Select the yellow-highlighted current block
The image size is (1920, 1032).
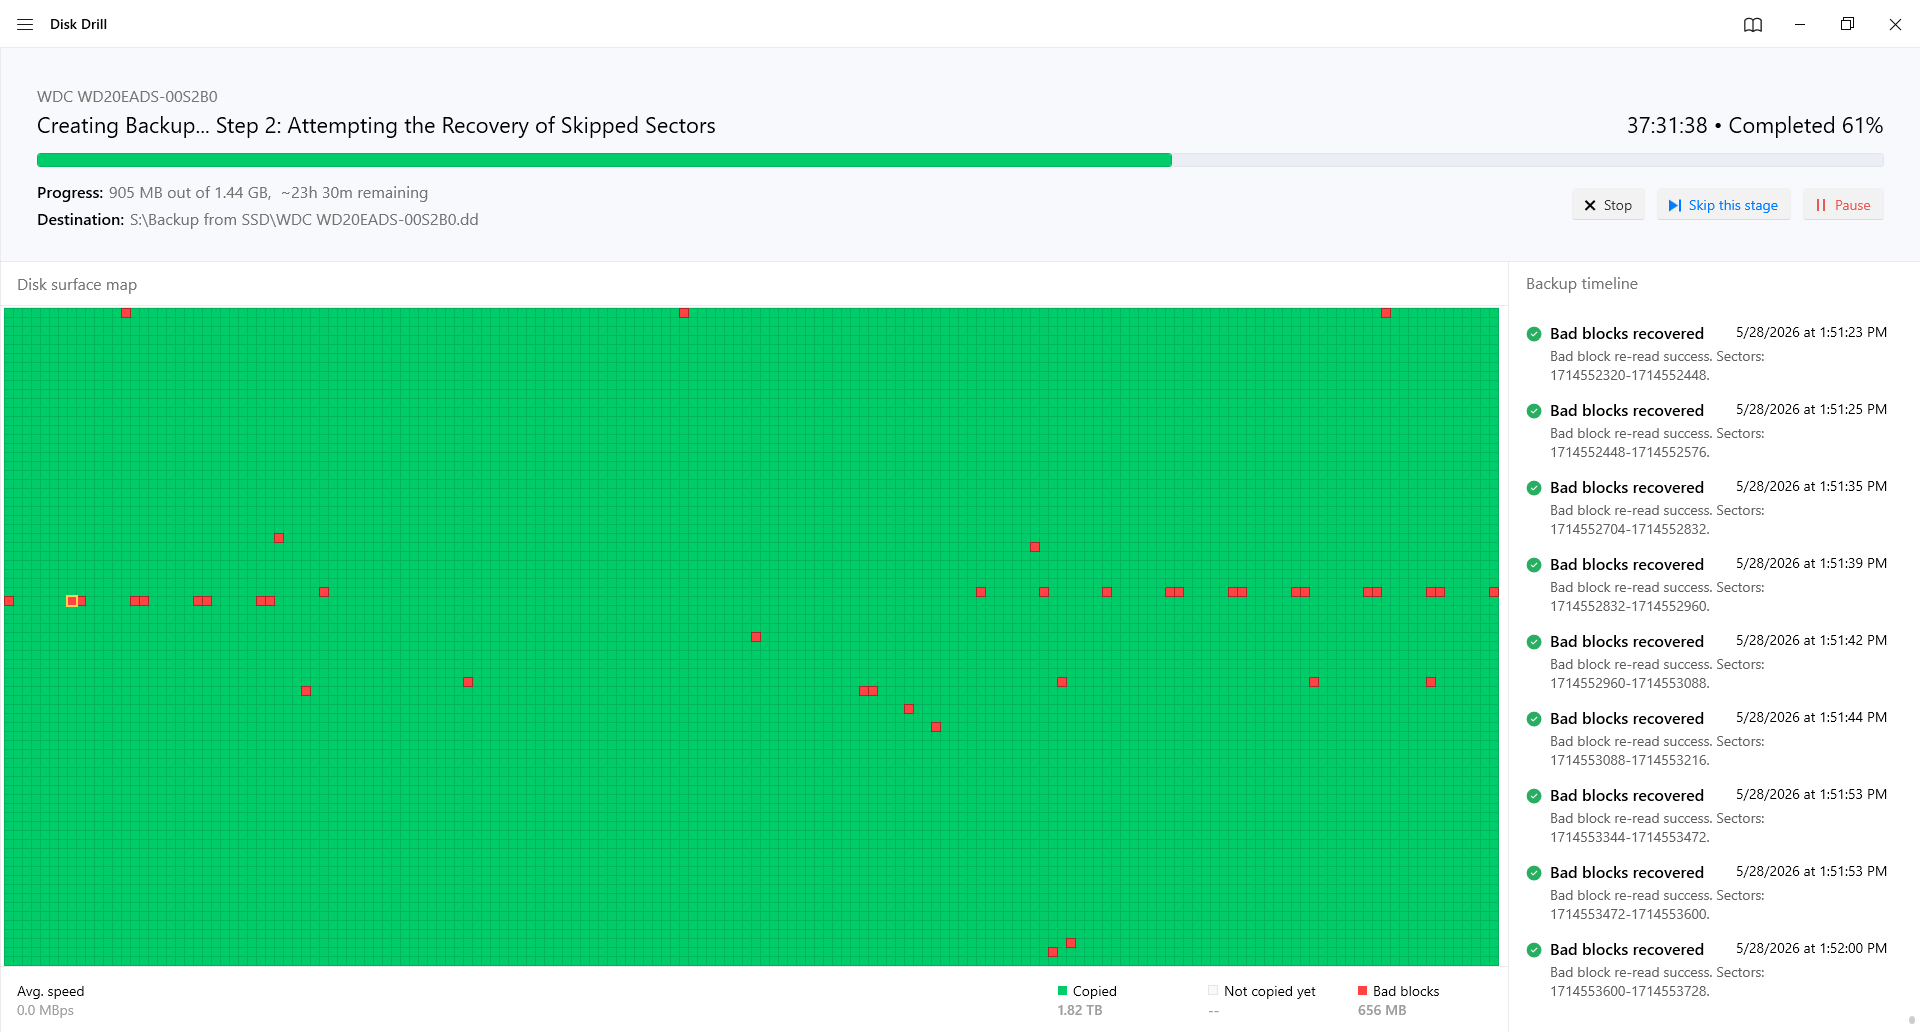tap(72, 601)
